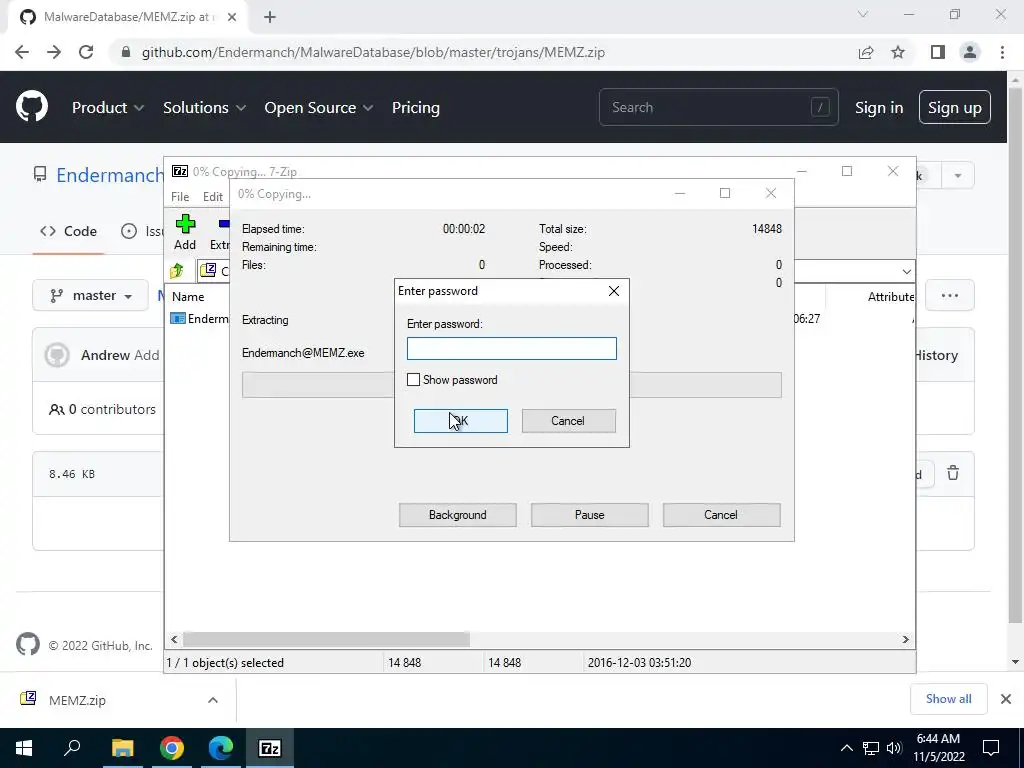Go forward in Chrome browser

54,52
